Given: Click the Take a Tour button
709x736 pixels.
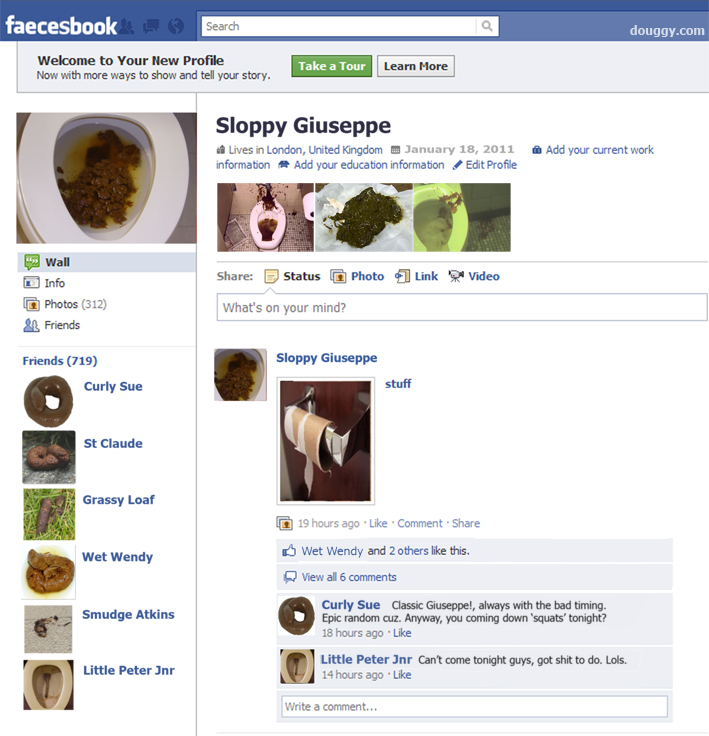Looking at the screenshot, I should coord(331,66).
